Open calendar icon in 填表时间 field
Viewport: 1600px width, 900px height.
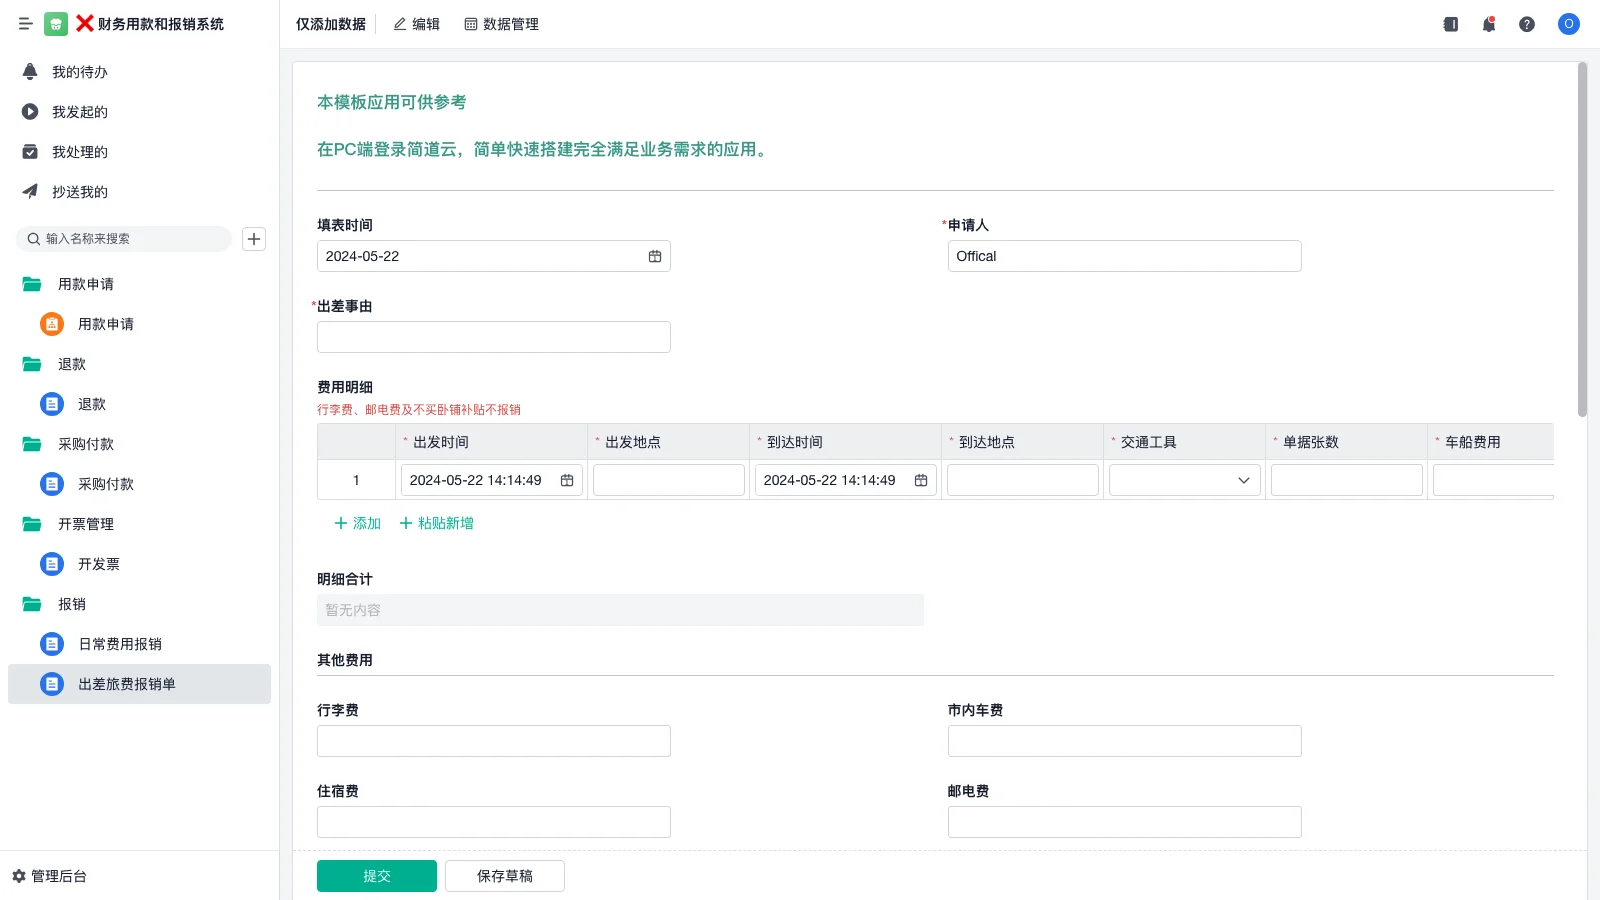click(x=655, y=256)
